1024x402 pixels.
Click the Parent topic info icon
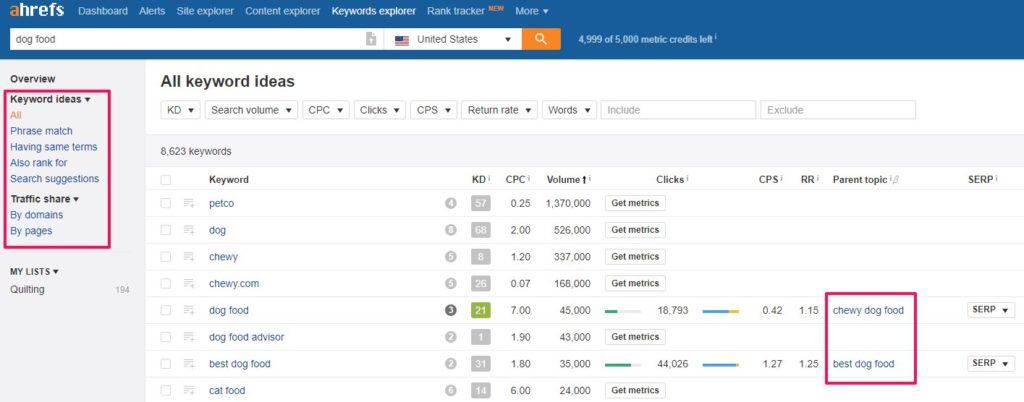tap(890, 178)
